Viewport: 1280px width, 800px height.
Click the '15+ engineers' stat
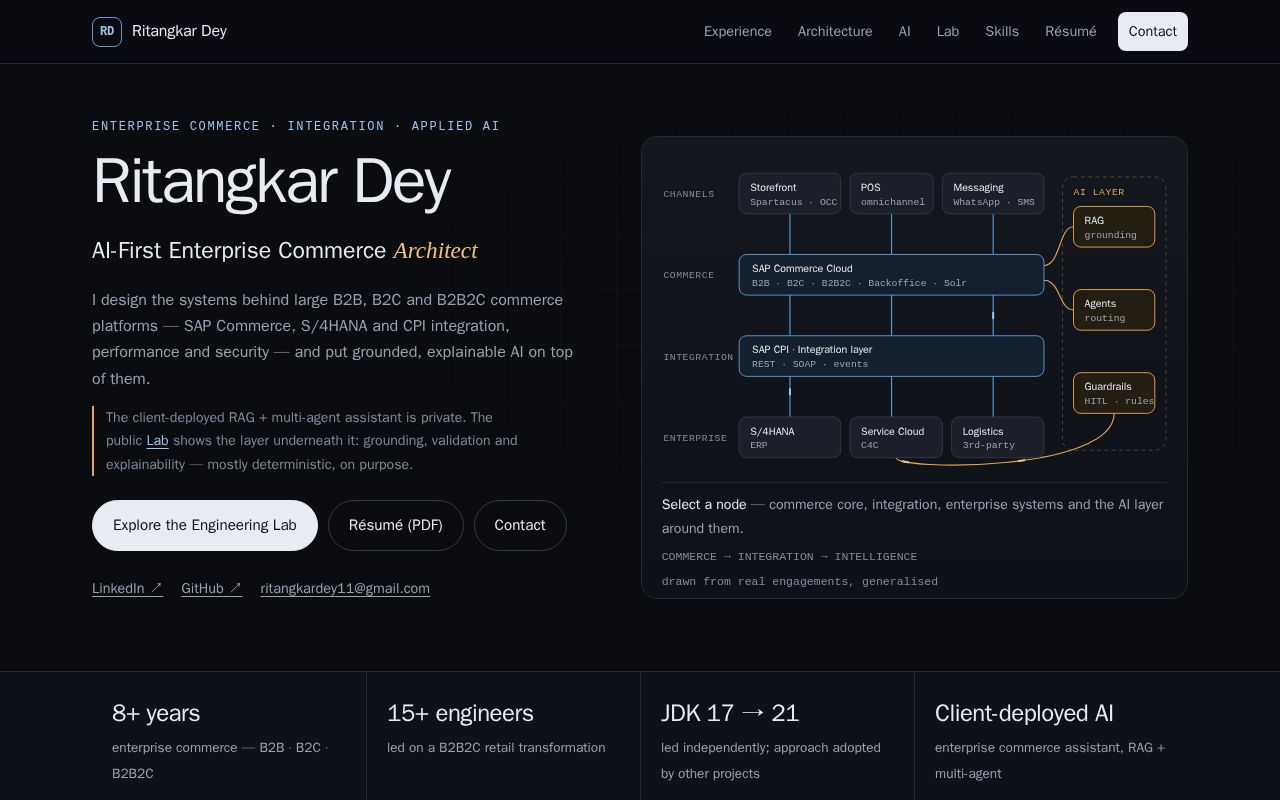tap(460, 713)
